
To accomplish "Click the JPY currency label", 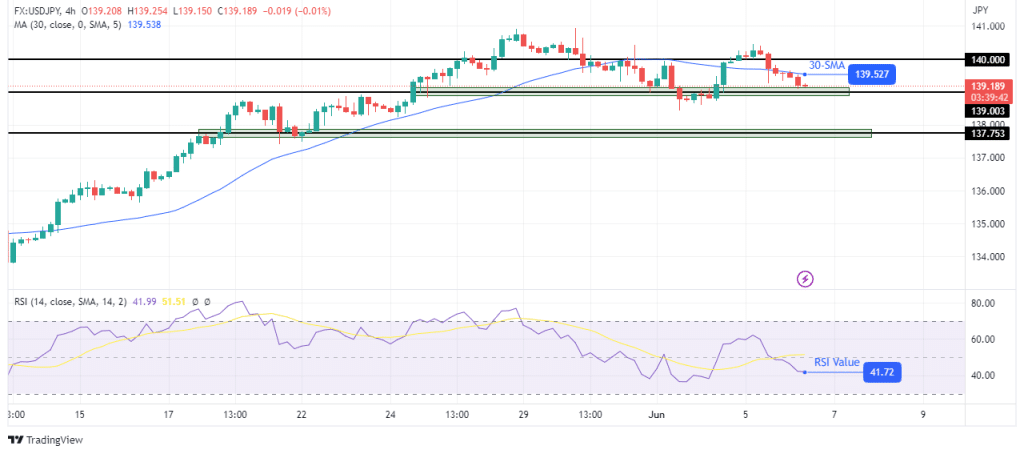I will click(x=981, y=11).
